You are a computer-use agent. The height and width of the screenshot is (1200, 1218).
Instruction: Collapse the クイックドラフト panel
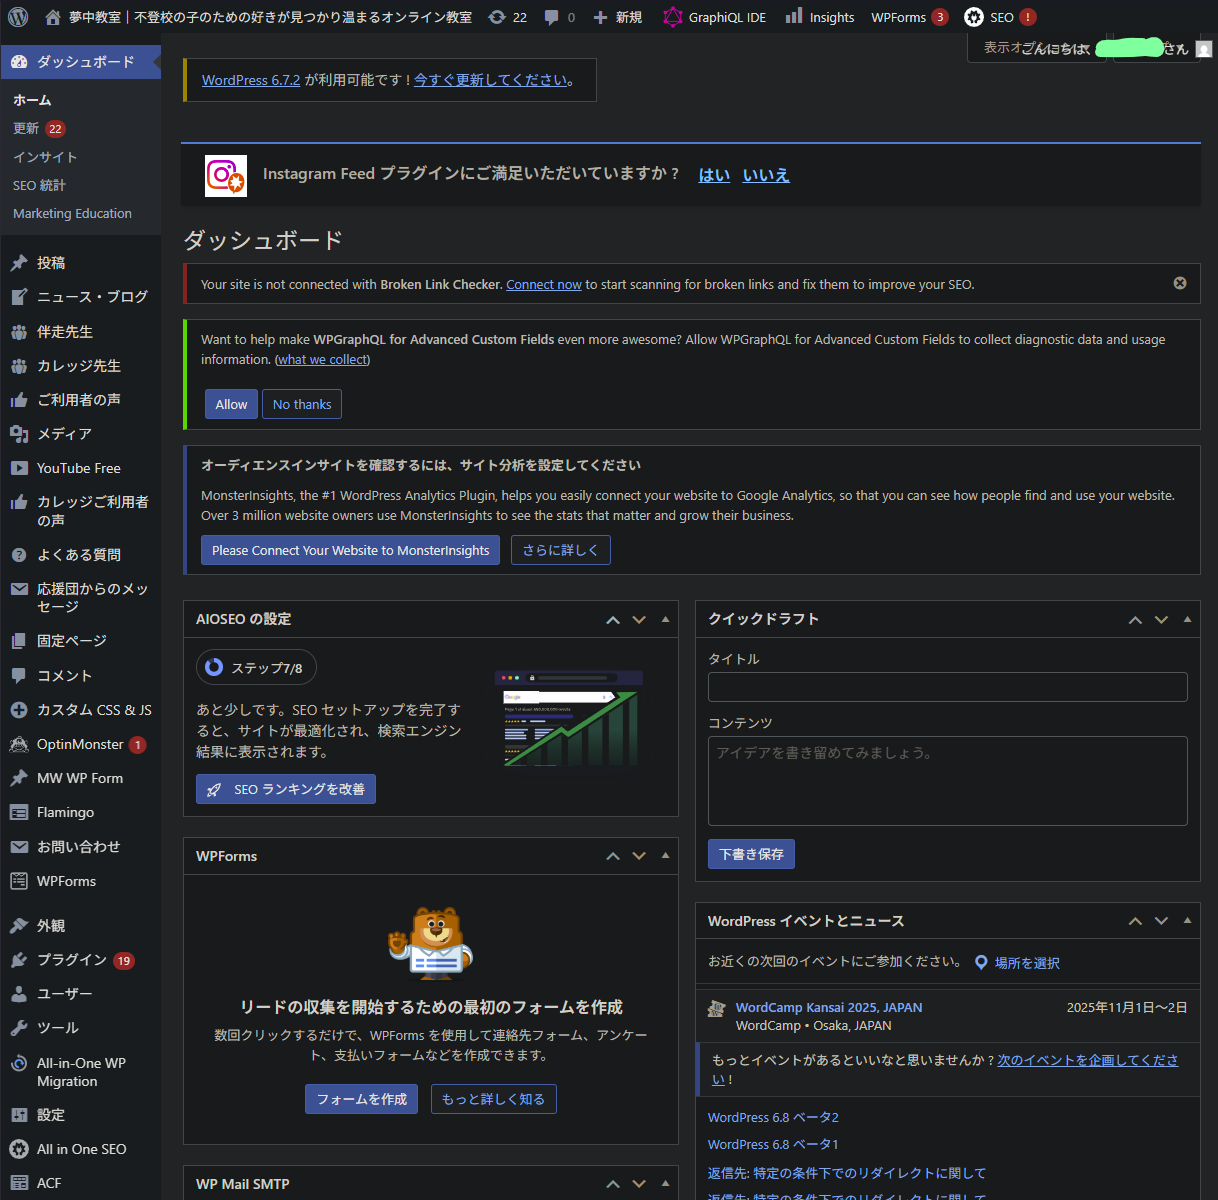click(x=1187, y=619)
